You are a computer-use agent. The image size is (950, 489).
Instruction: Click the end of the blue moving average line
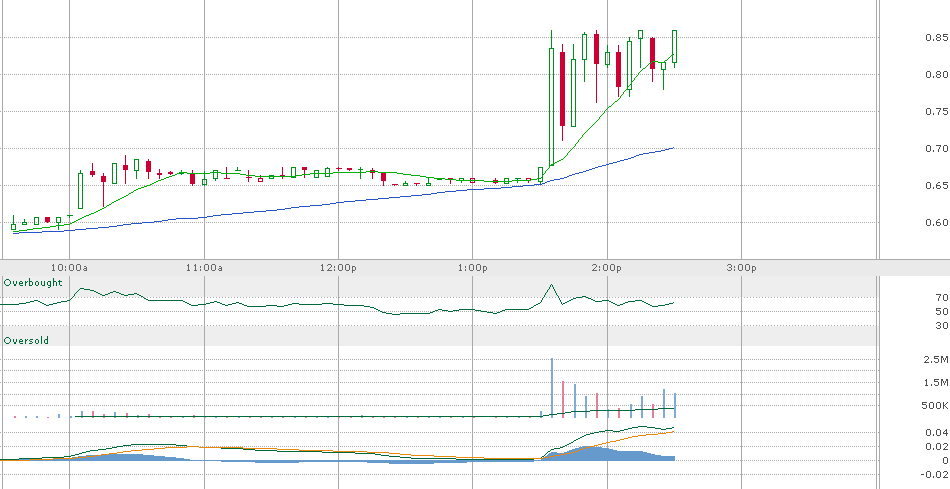(673, 148)
